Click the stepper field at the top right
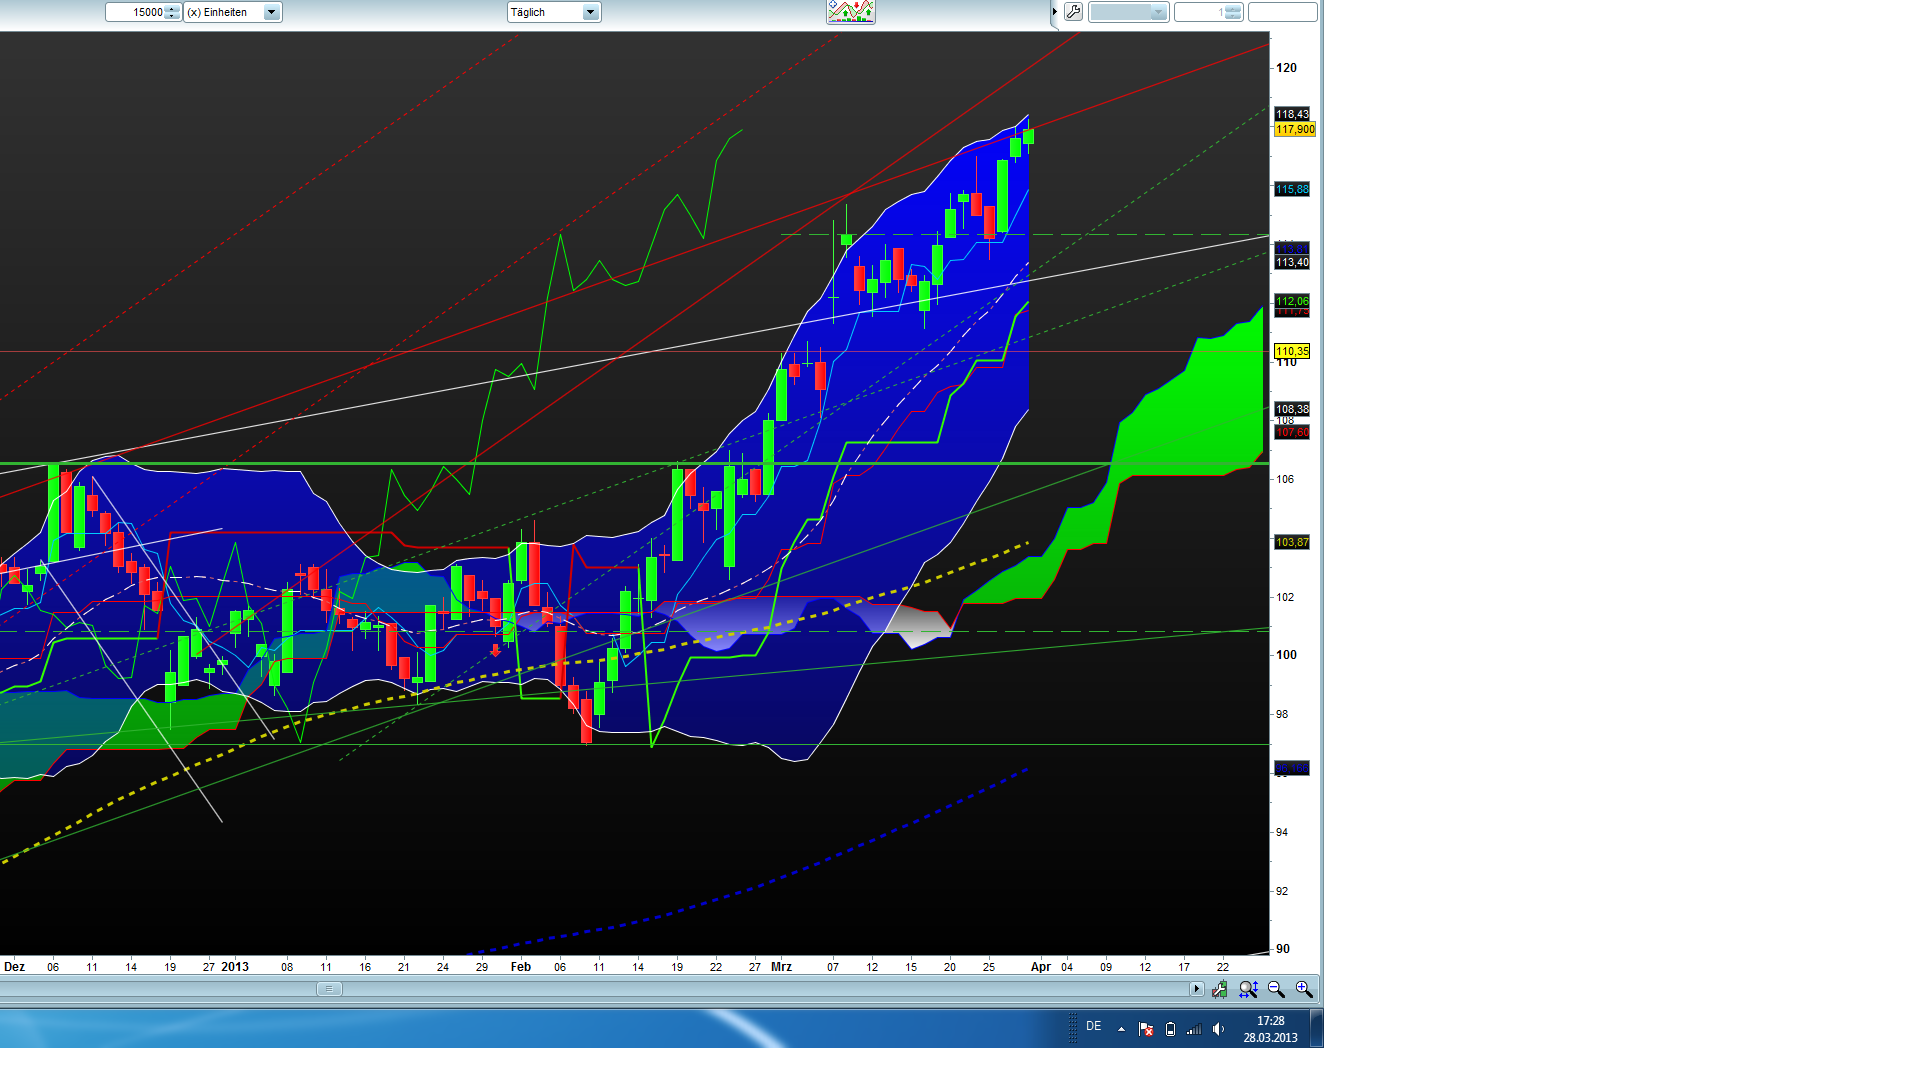The width and height of the screenshot is (1920, 1080). pyautogui.click(x=1208, y=12)
